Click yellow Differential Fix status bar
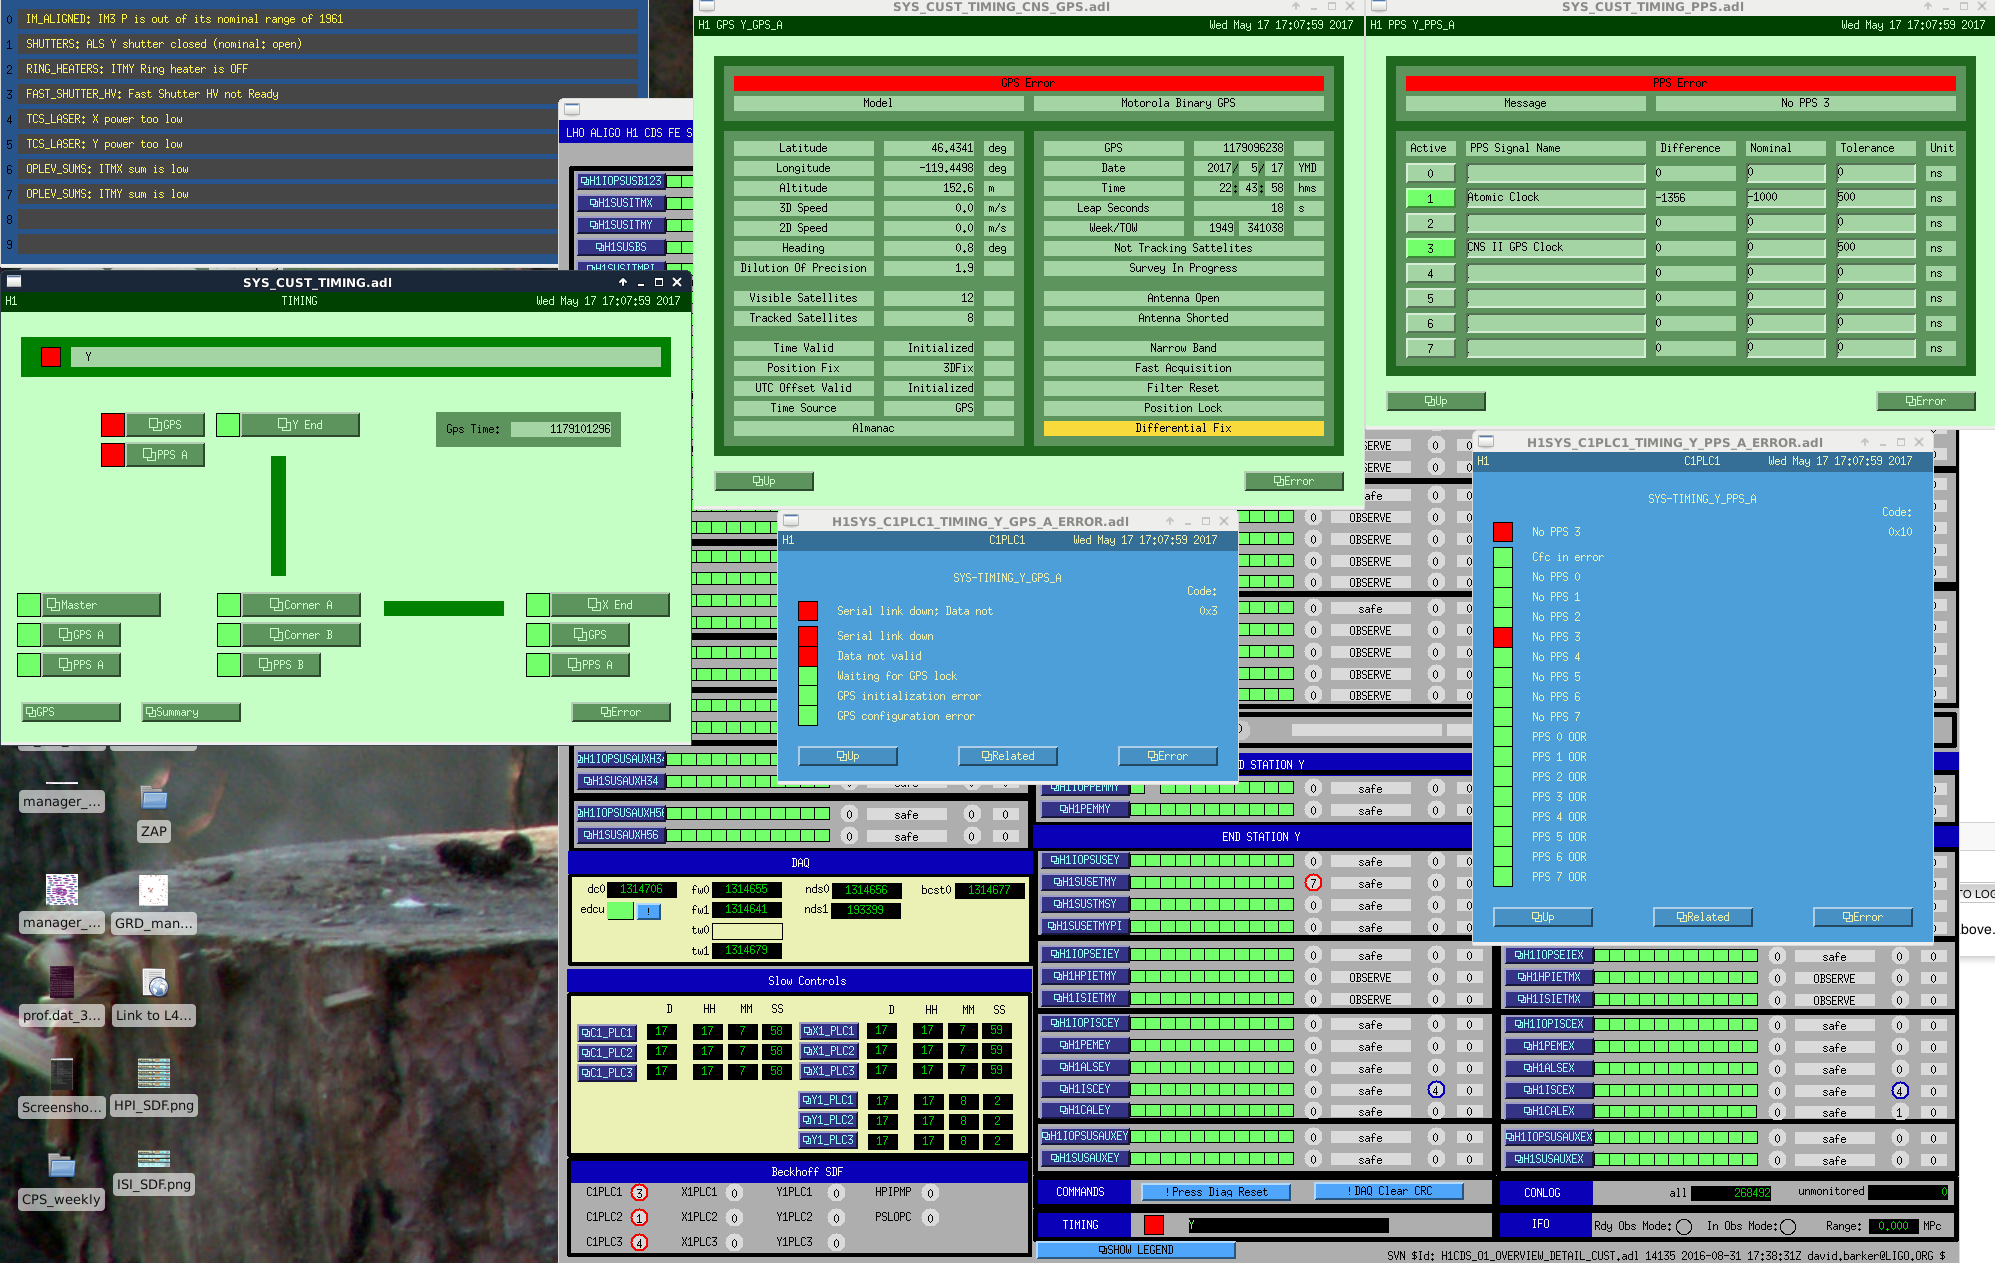Image resolution: width=1995 pixels, height=1263 pixels. (1183, 428)
